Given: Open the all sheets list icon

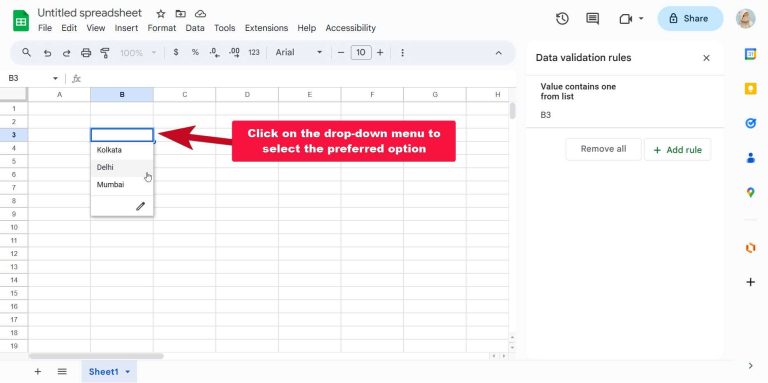Looking at the screenshot, I should [62, 371].
